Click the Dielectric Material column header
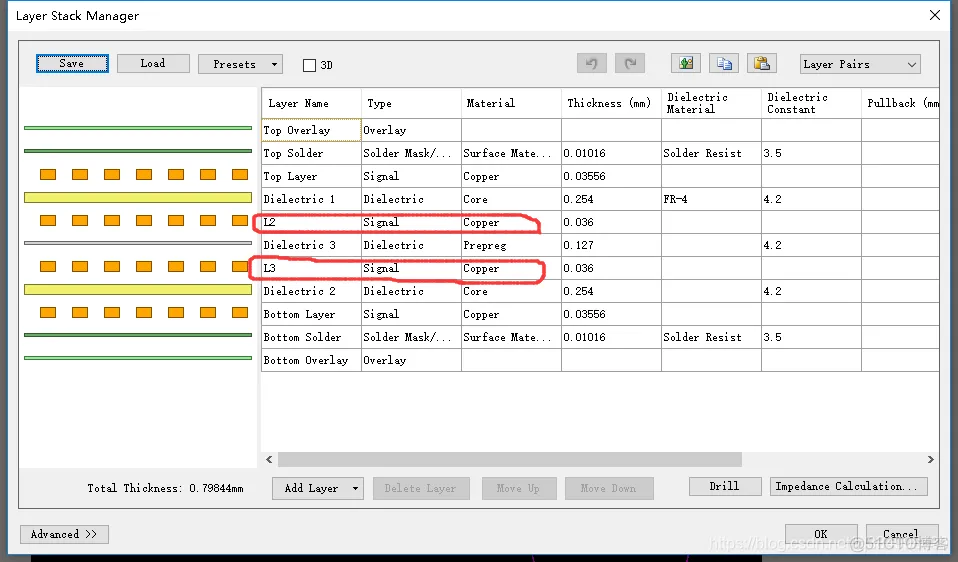Viewport: 958px width, 562px height. pyautogui.click(x=711, y=103)
